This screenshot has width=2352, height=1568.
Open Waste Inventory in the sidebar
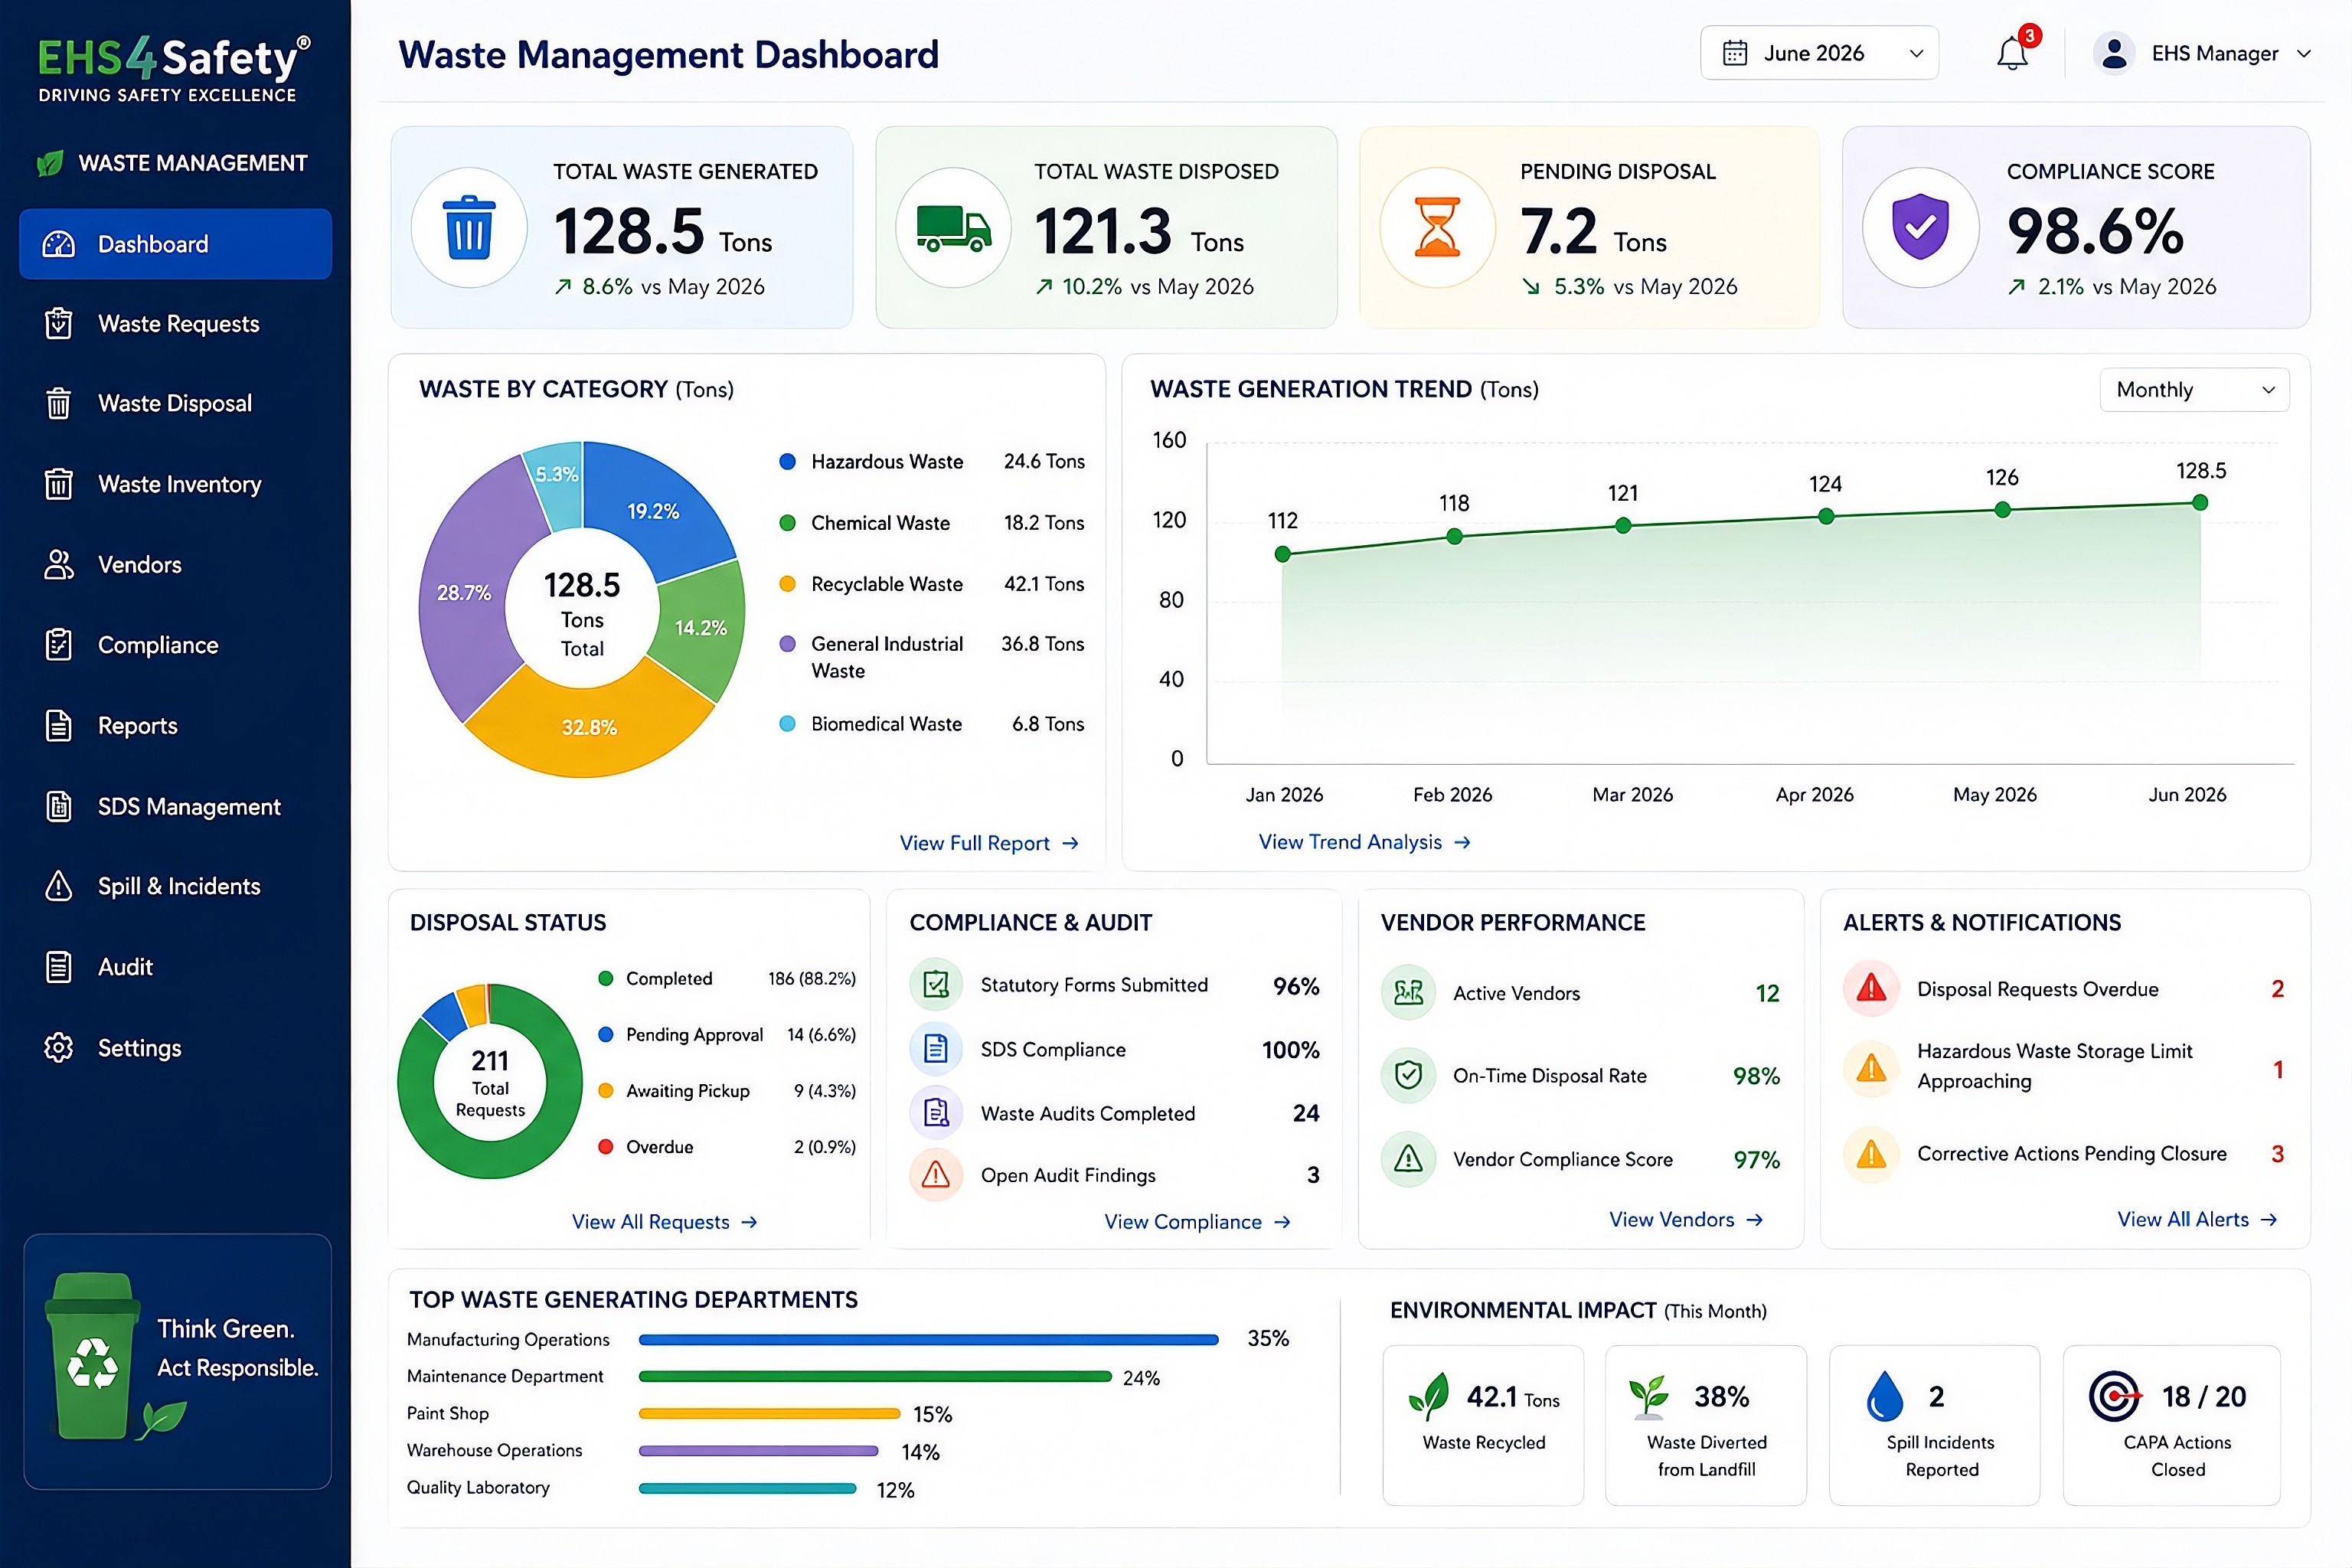(x=175, y=484)
